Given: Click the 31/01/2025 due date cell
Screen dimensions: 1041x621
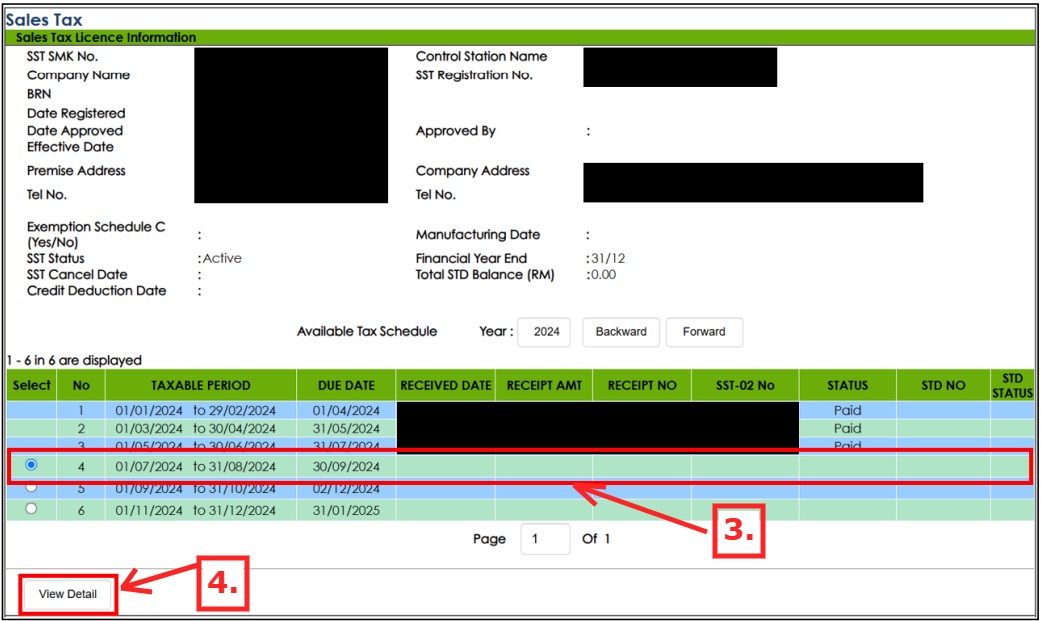Looking at the screenshot, I should point(346,510).
